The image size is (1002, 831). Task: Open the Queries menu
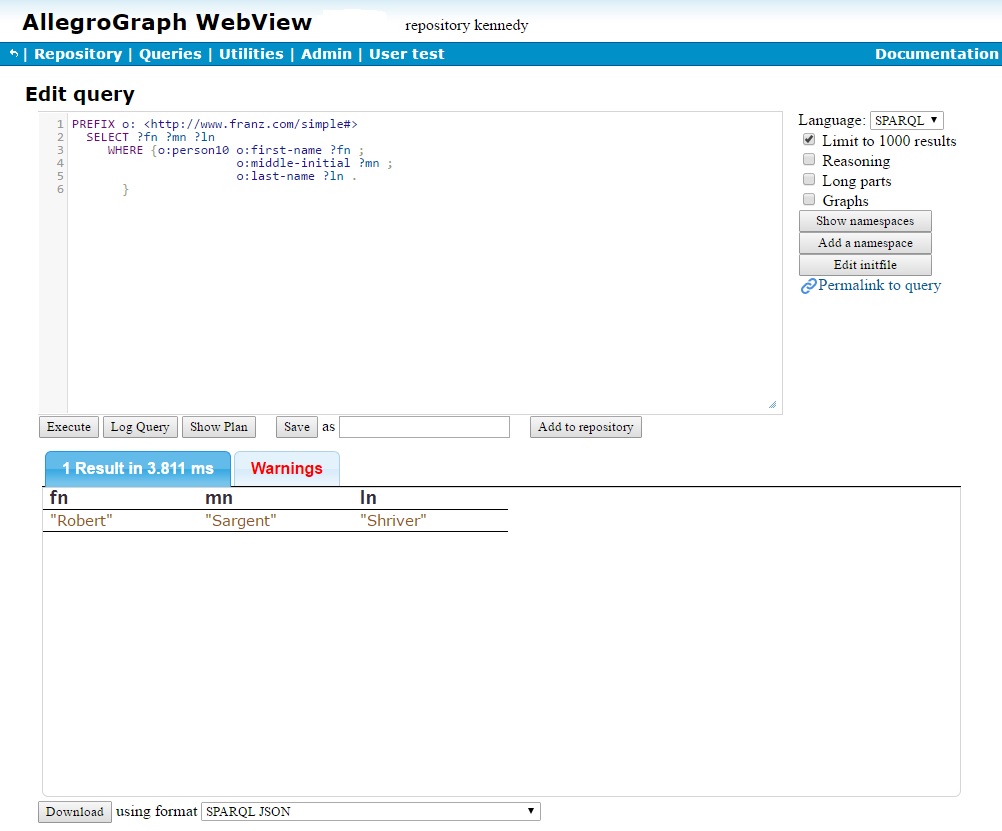coord(170,54)
